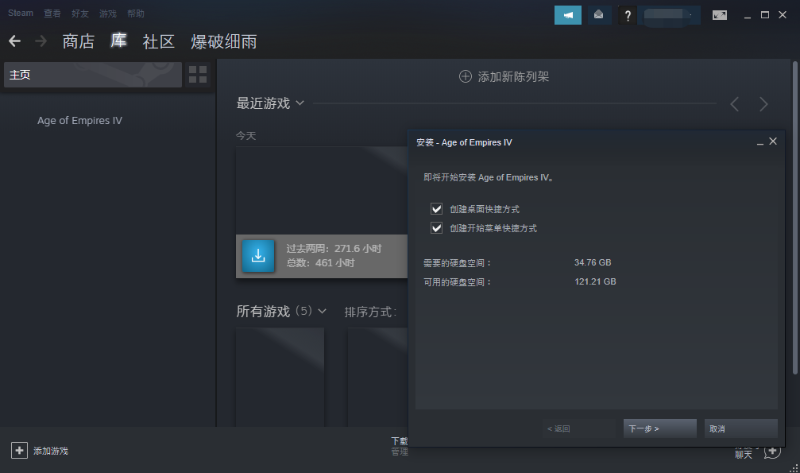Click the forward navigation arrow
800x473 pixels.
[41, 41]
